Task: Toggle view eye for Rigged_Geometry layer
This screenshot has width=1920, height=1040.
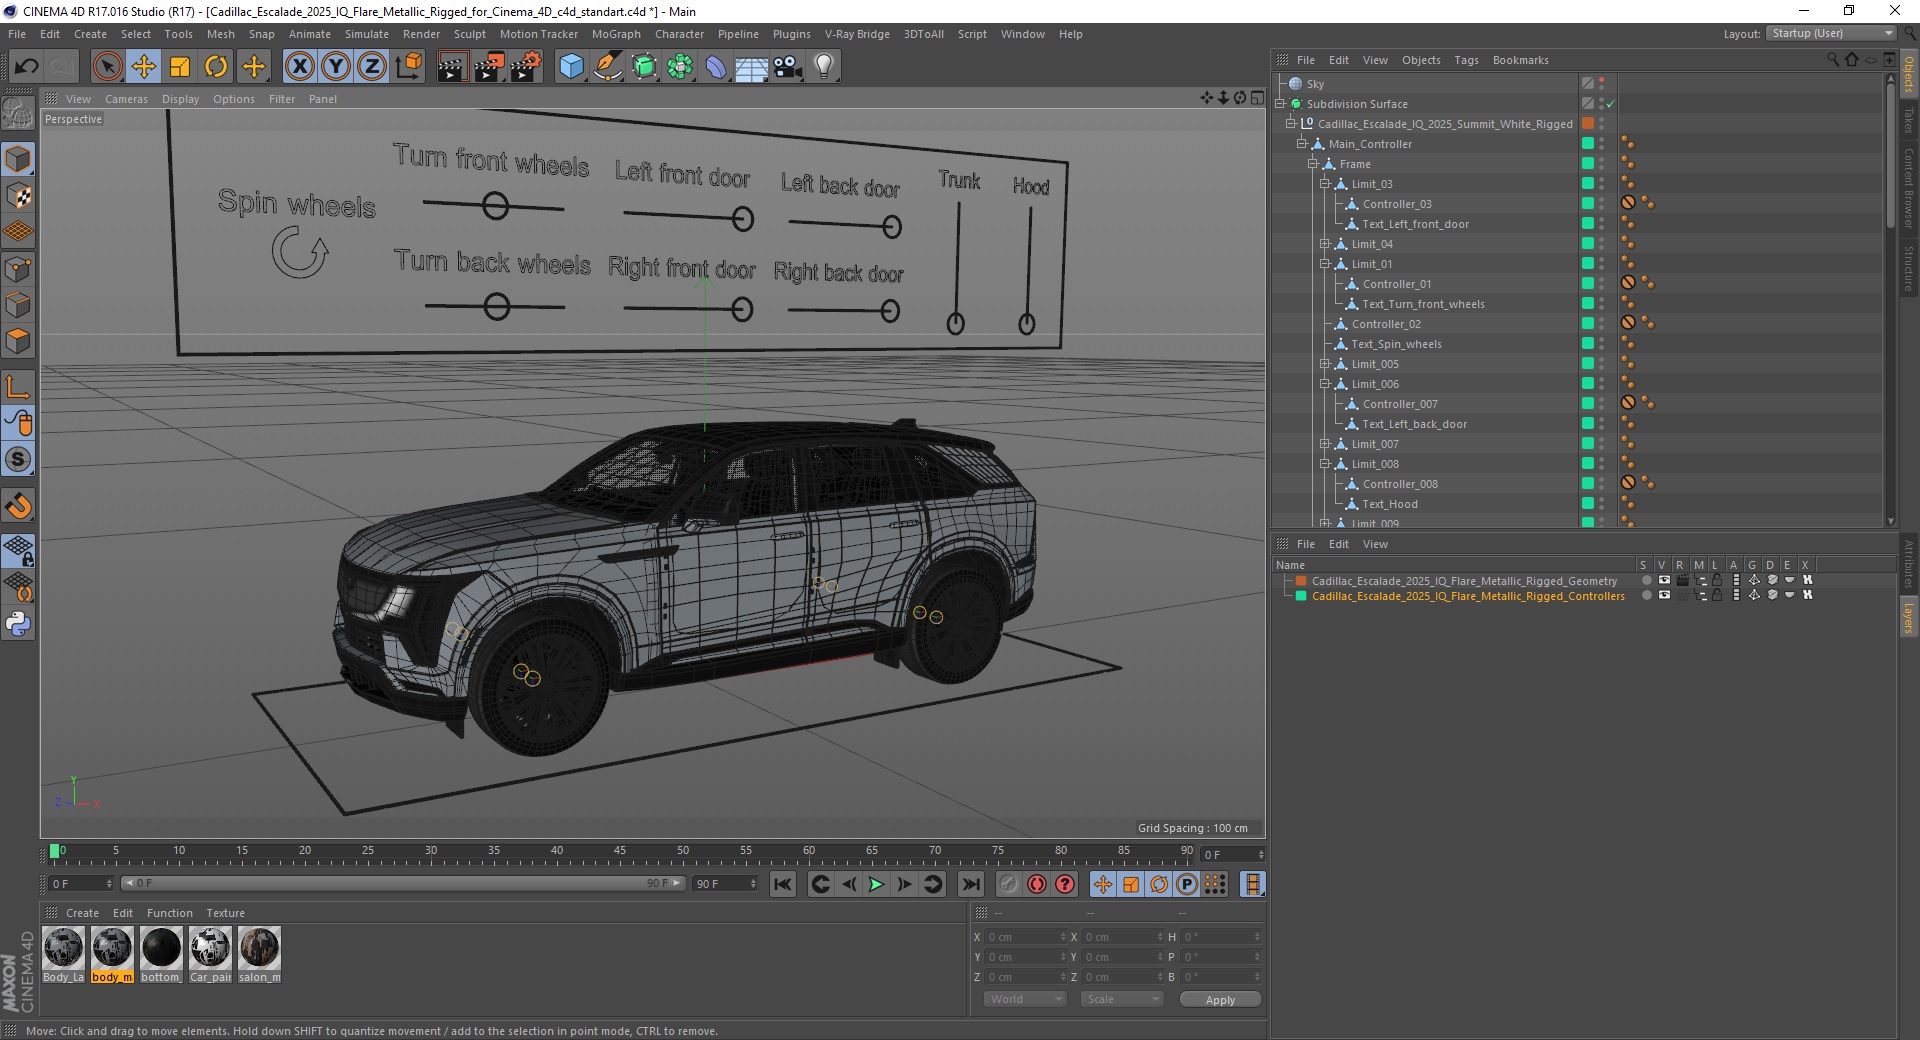Action: (1664, 580)
